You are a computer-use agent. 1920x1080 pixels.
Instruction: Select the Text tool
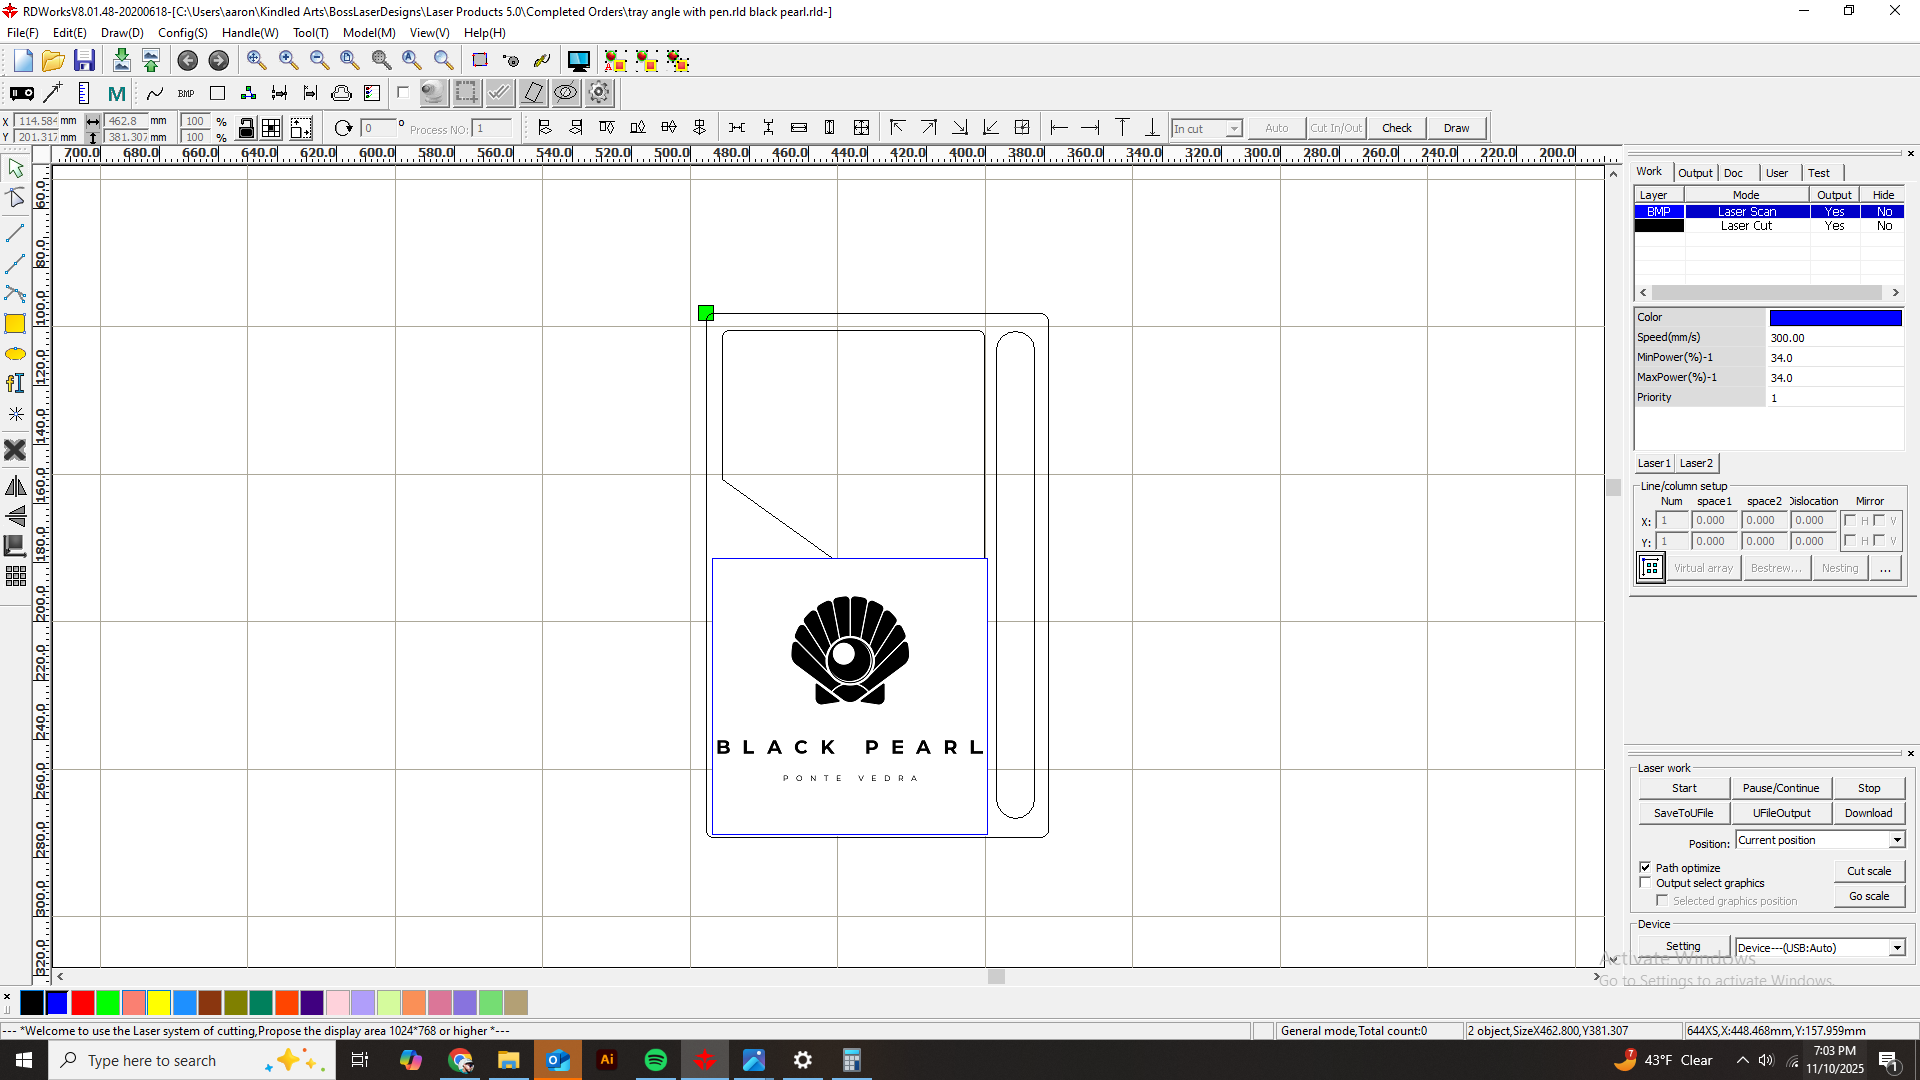tap(15, 384)
